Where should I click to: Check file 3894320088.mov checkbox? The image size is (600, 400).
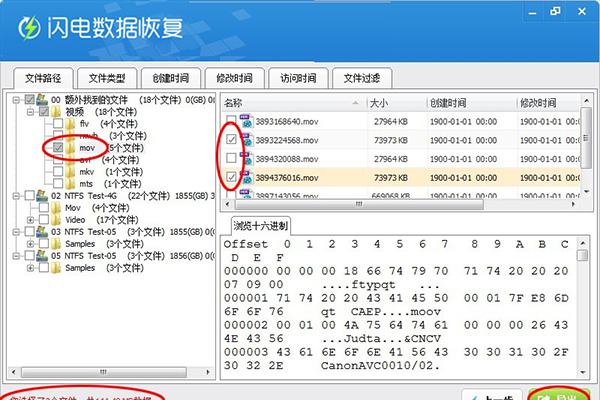[x=231, y=158]
